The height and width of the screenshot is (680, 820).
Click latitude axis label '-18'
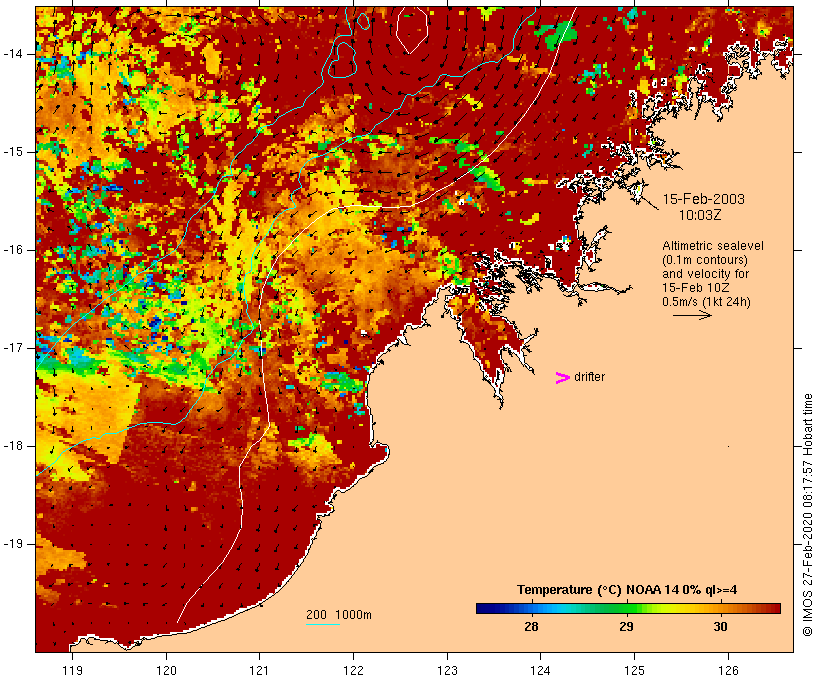13,446
